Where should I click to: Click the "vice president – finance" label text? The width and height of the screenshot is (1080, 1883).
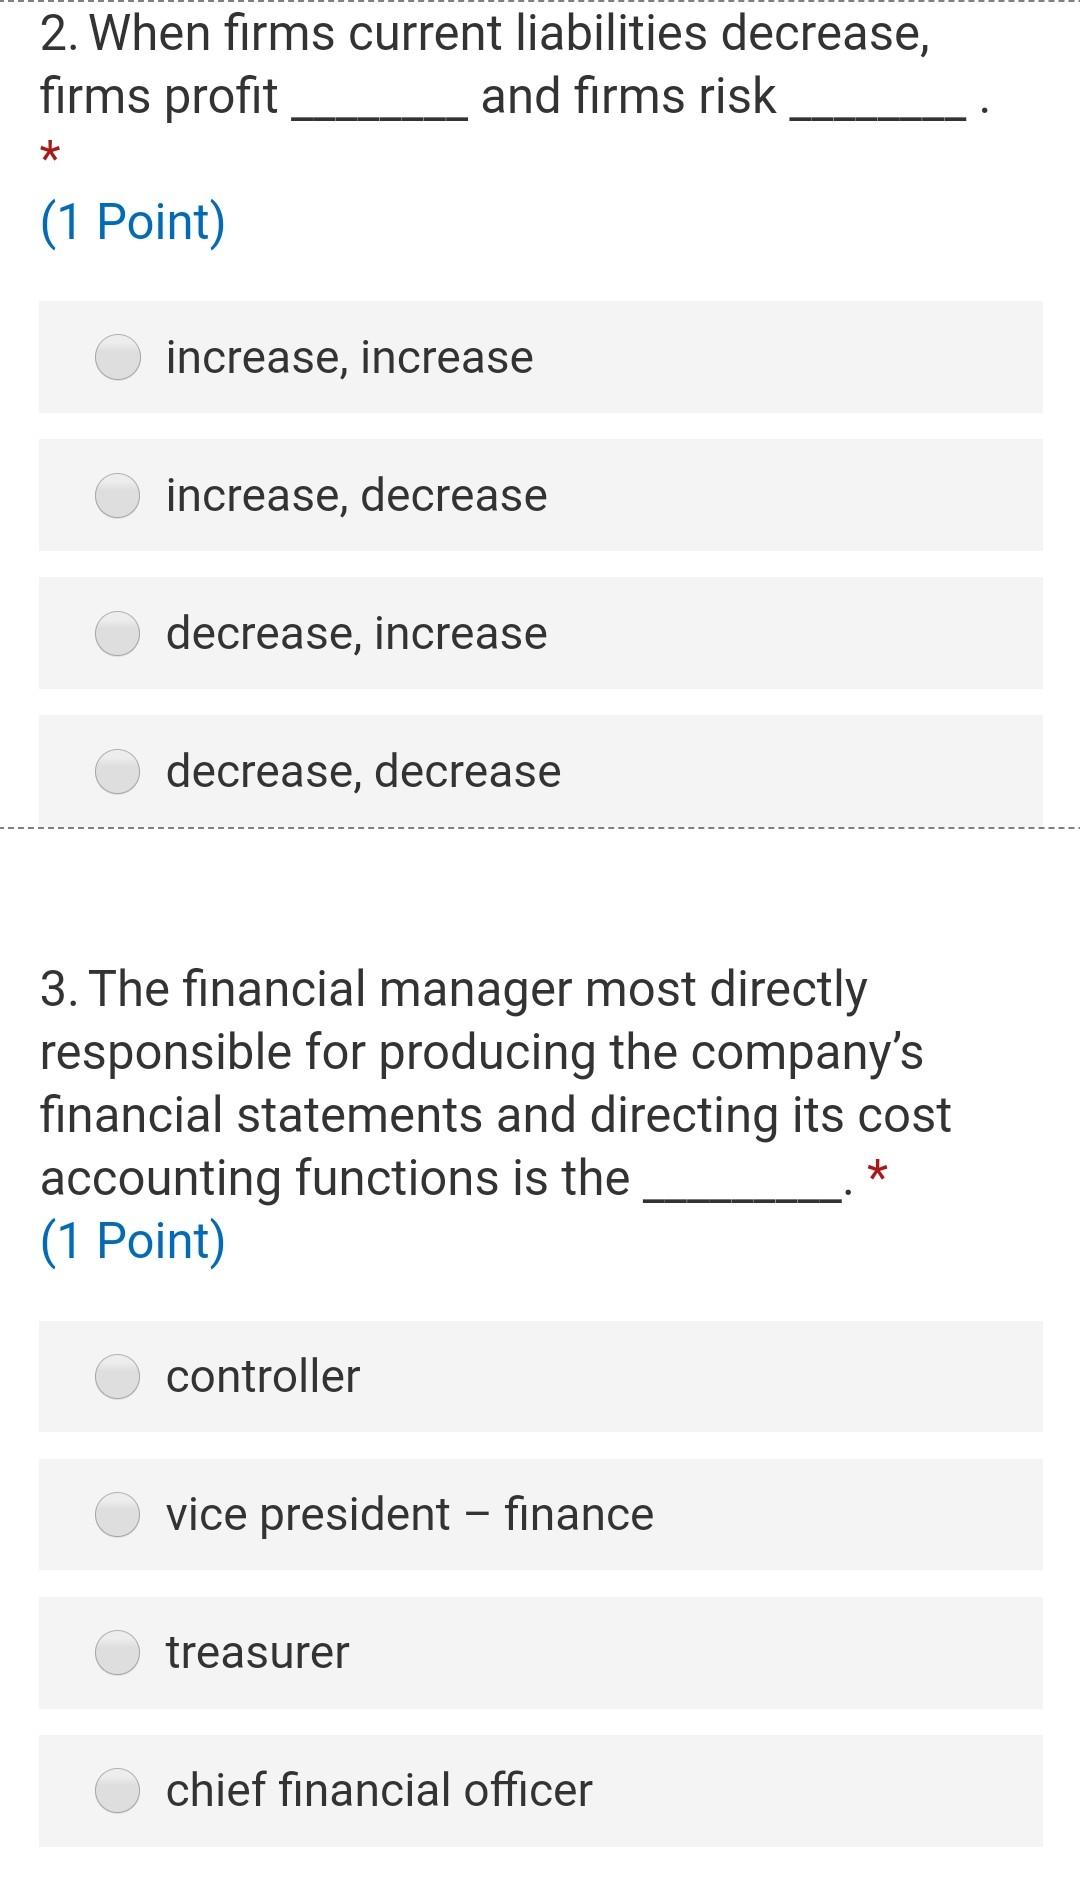pos(410,1514)
